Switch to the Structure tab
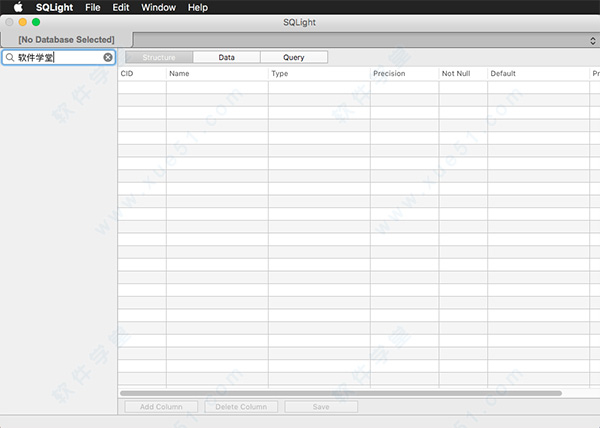The width and height of the screenshot is (600, 428). (159, 57)
